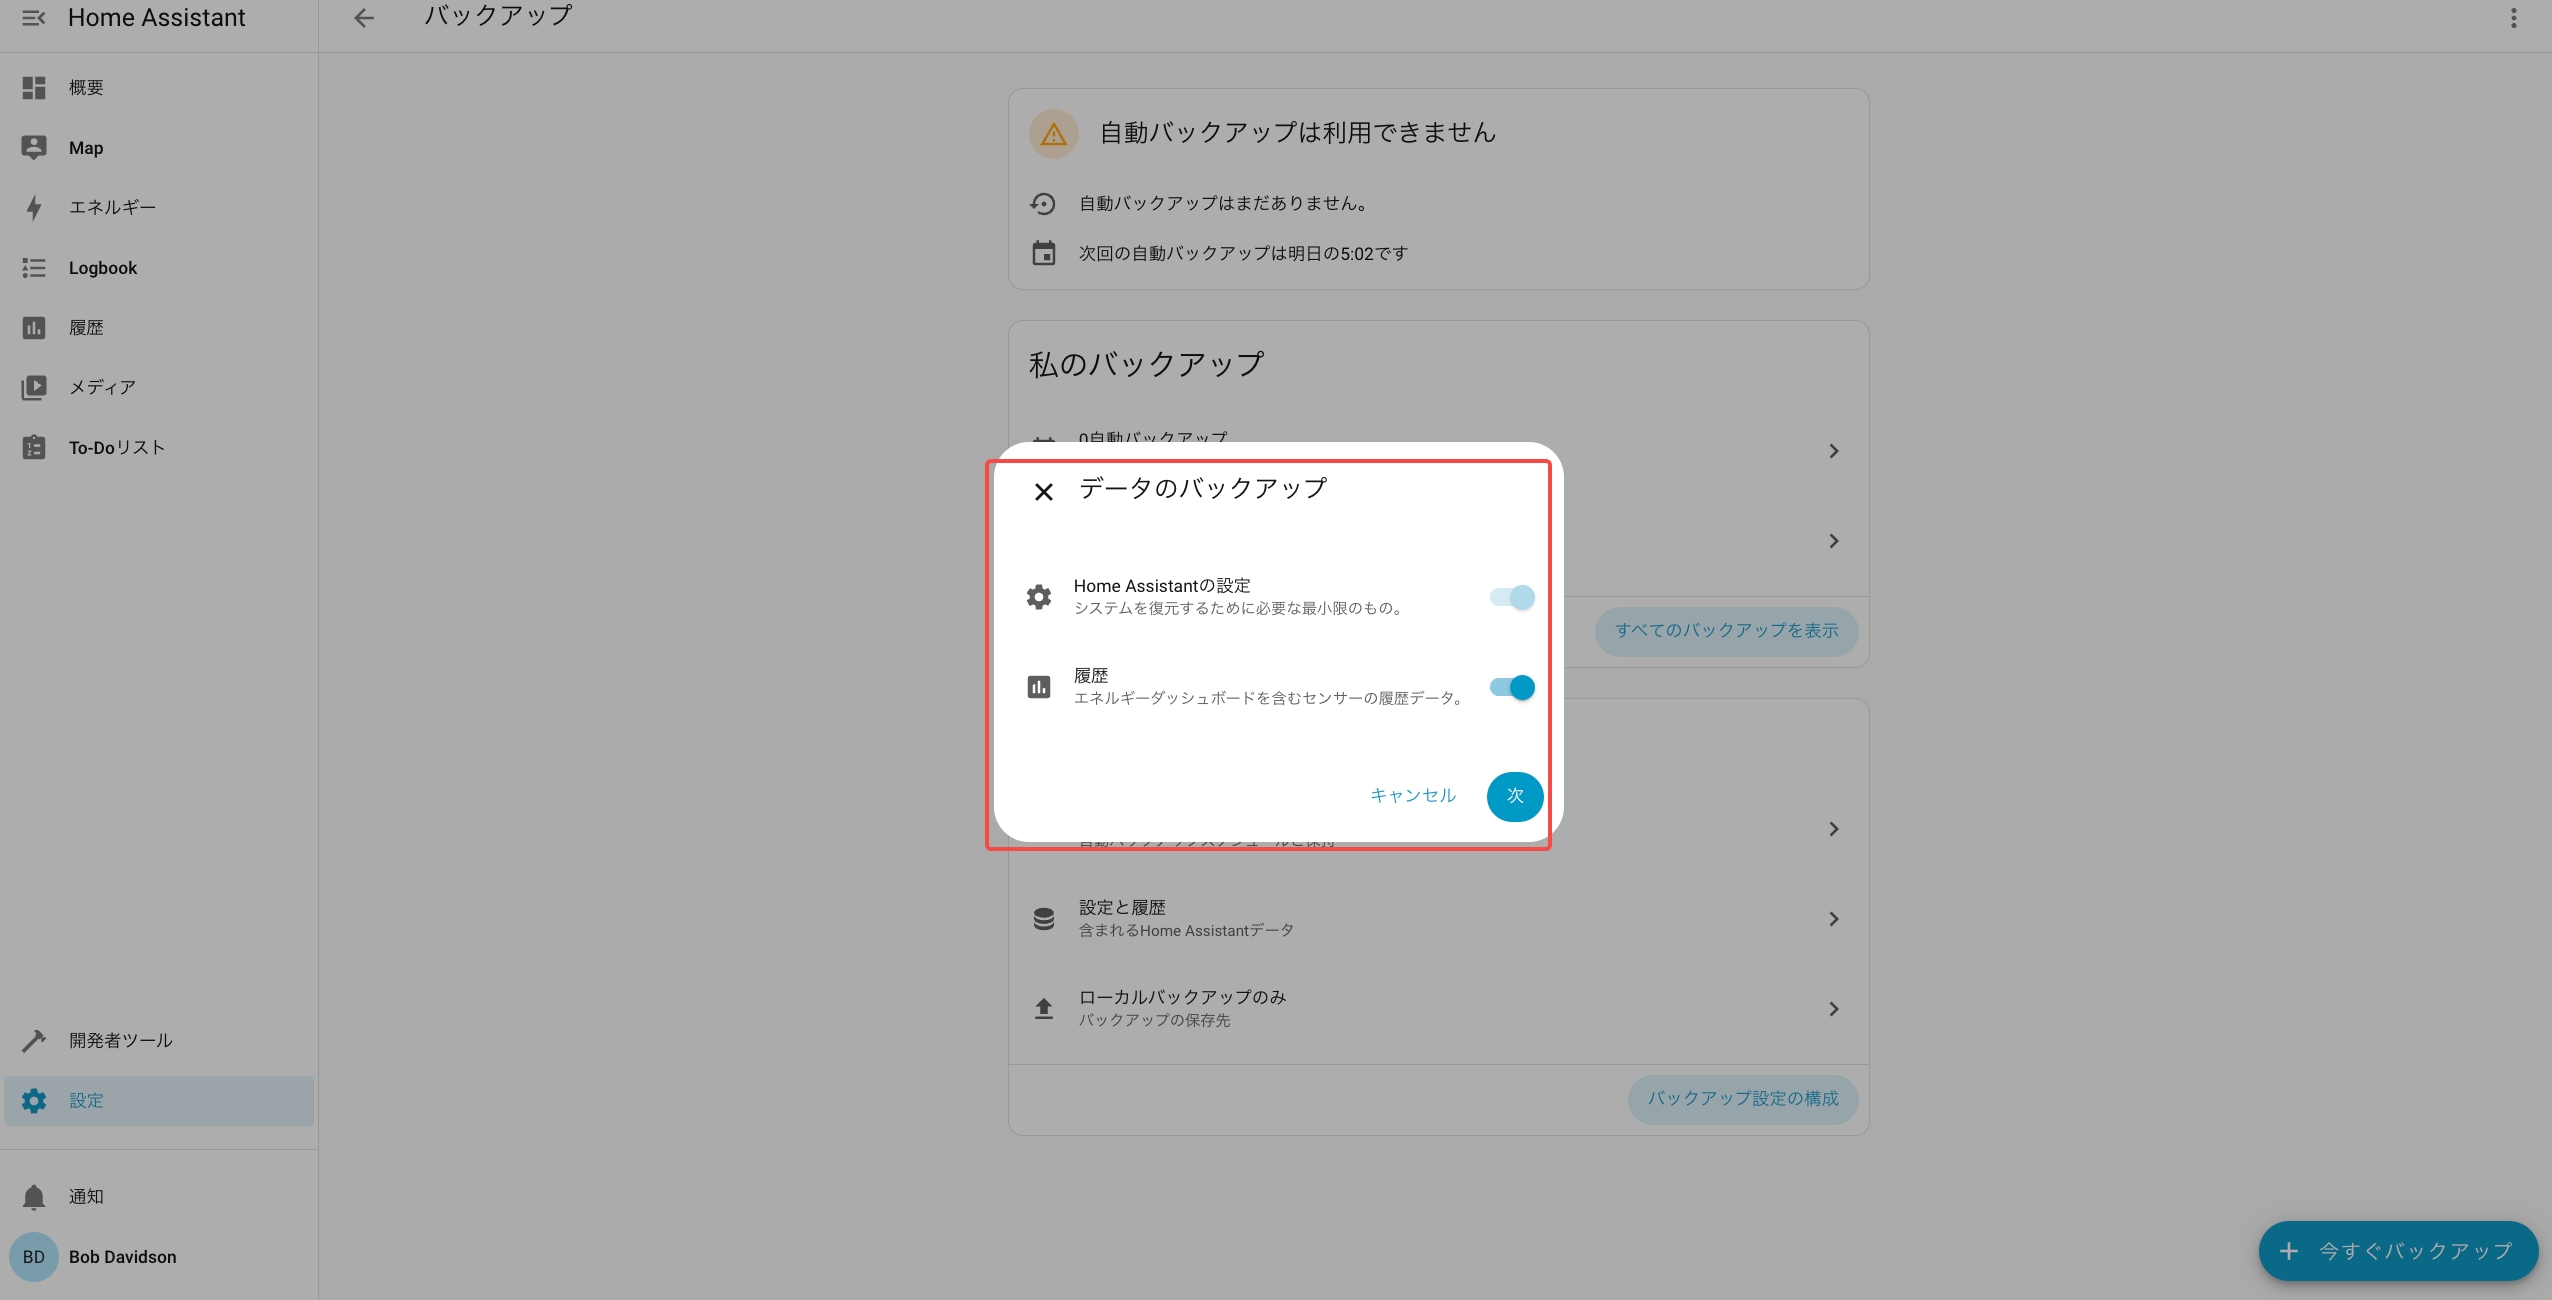Open 通知 notifications panel

[x=159, y=1197]
